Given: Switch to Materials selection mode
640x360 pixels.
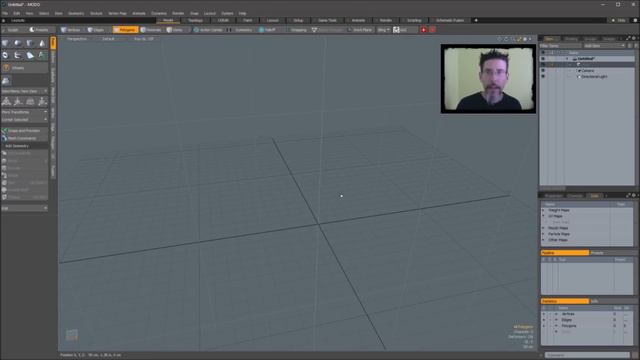Looking at the screenshot, I should click(x=151, y=30).
